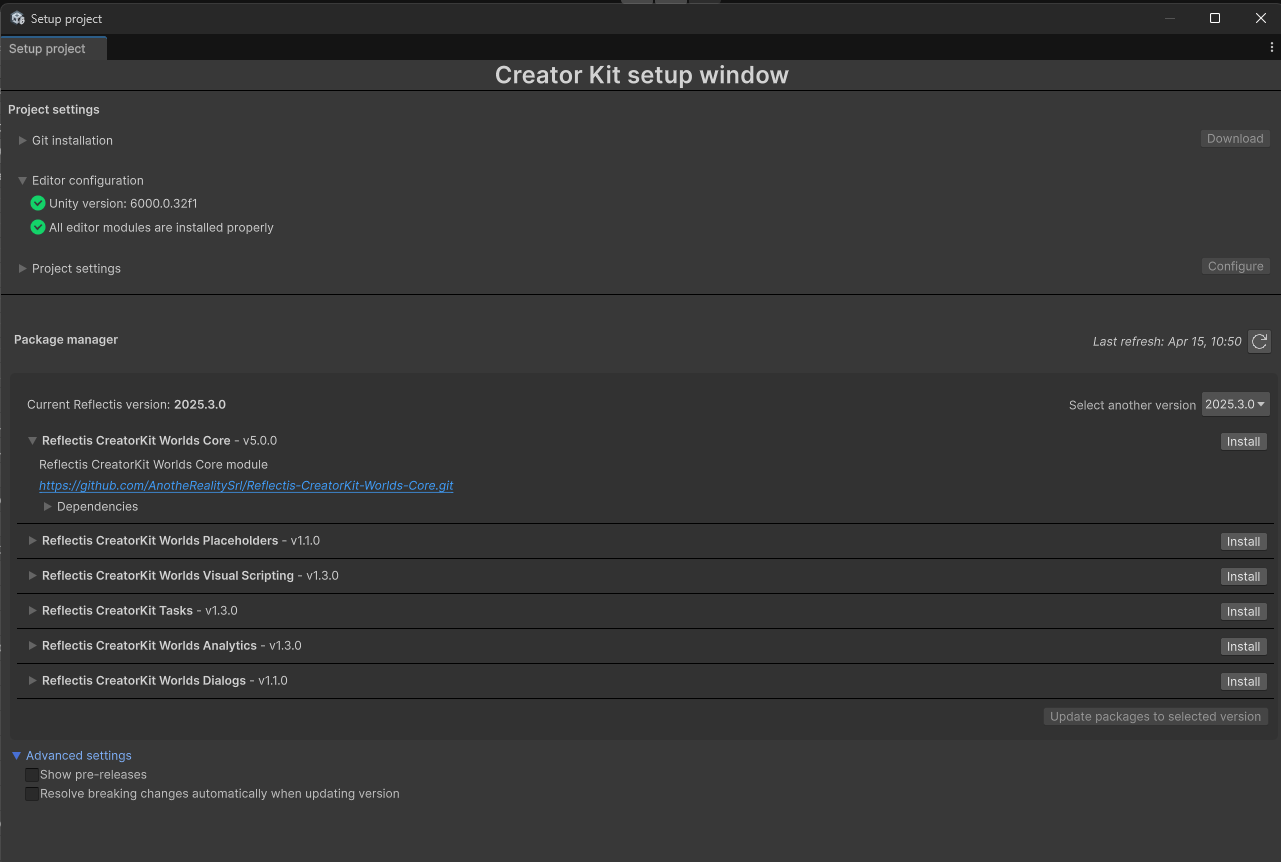1281x862 pixels.
Task: Install Reflectis CreatorKit Worlds Core package
Action: tap(1243, 442)
